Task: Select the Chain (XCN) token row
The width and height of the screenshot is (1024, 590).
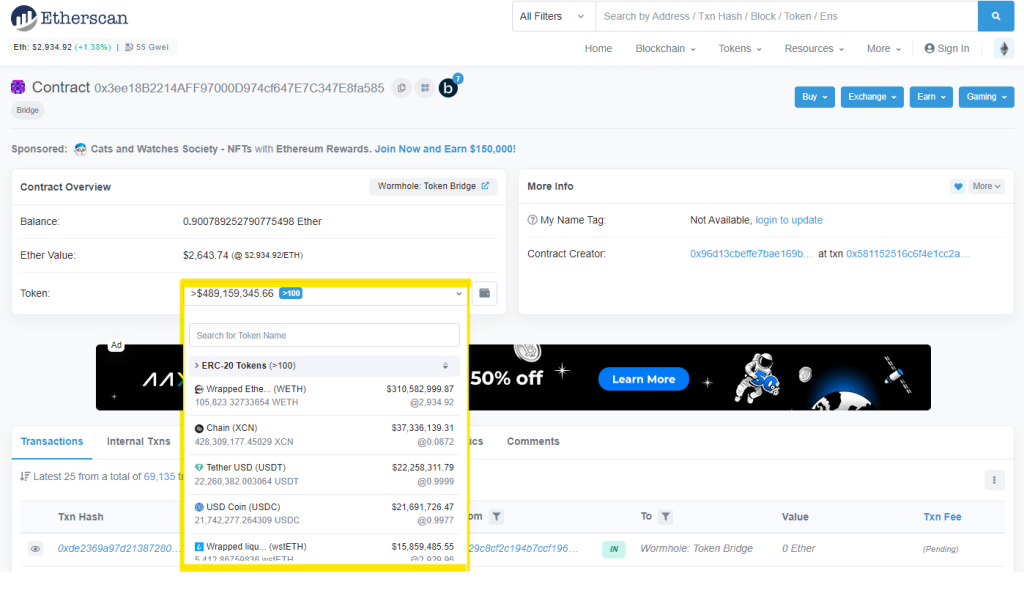Action: (324, 435)
